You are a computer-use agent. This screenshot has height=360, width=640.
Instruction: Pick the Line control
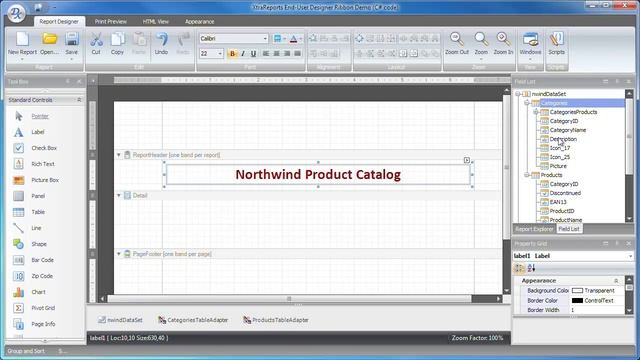coord(36,228)
